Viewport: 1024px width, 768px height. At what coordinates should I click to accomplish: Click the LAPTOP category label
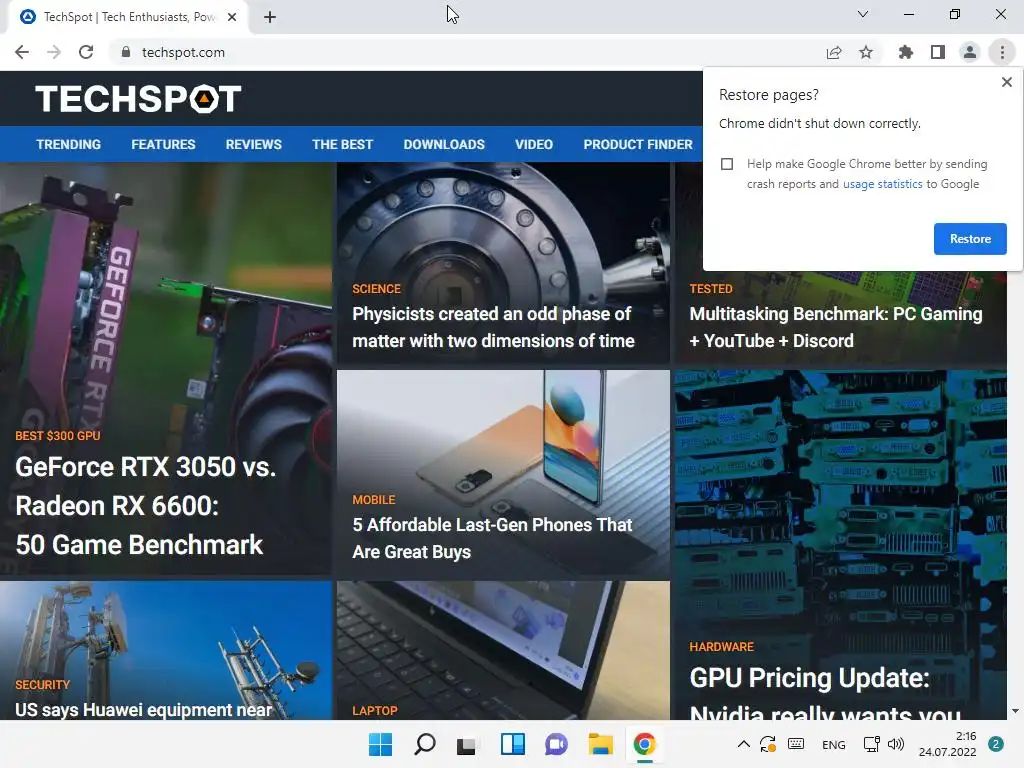point(375,711)
